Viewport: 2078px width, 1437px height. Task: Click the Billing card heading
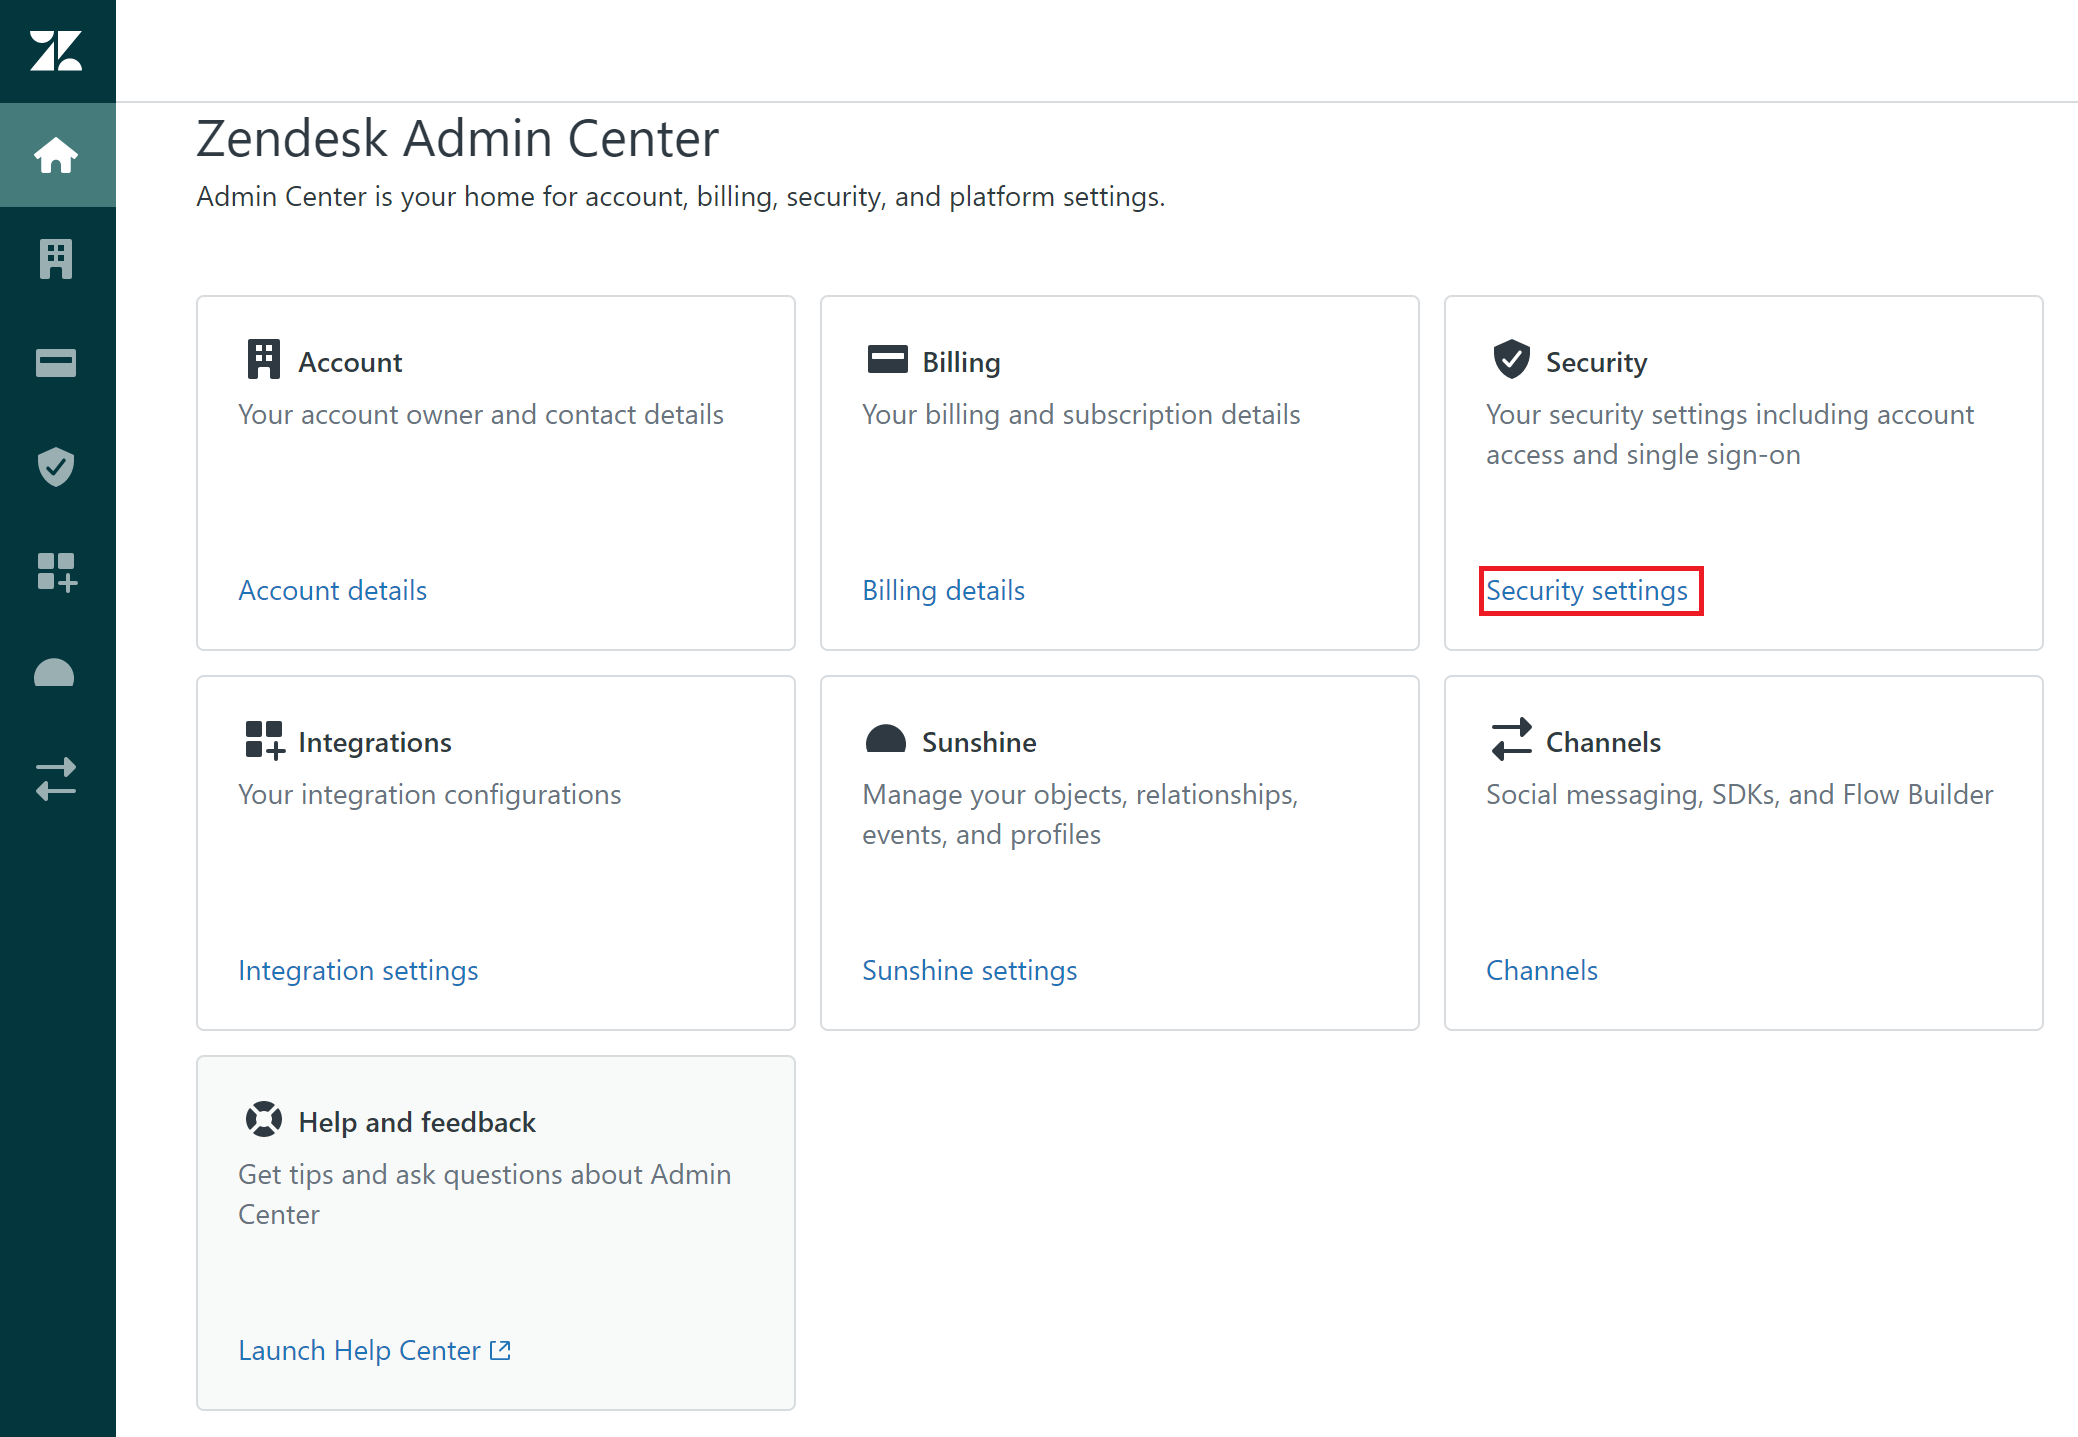(960, 362)
